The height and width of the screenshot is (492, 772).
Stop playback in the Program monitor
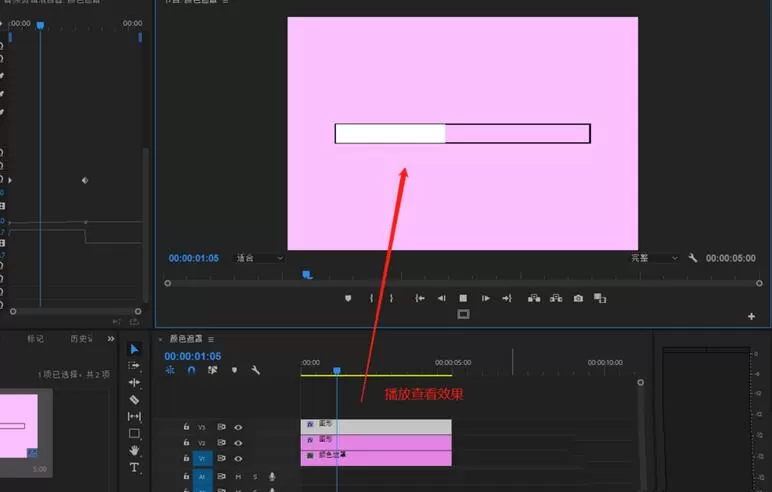463,298
